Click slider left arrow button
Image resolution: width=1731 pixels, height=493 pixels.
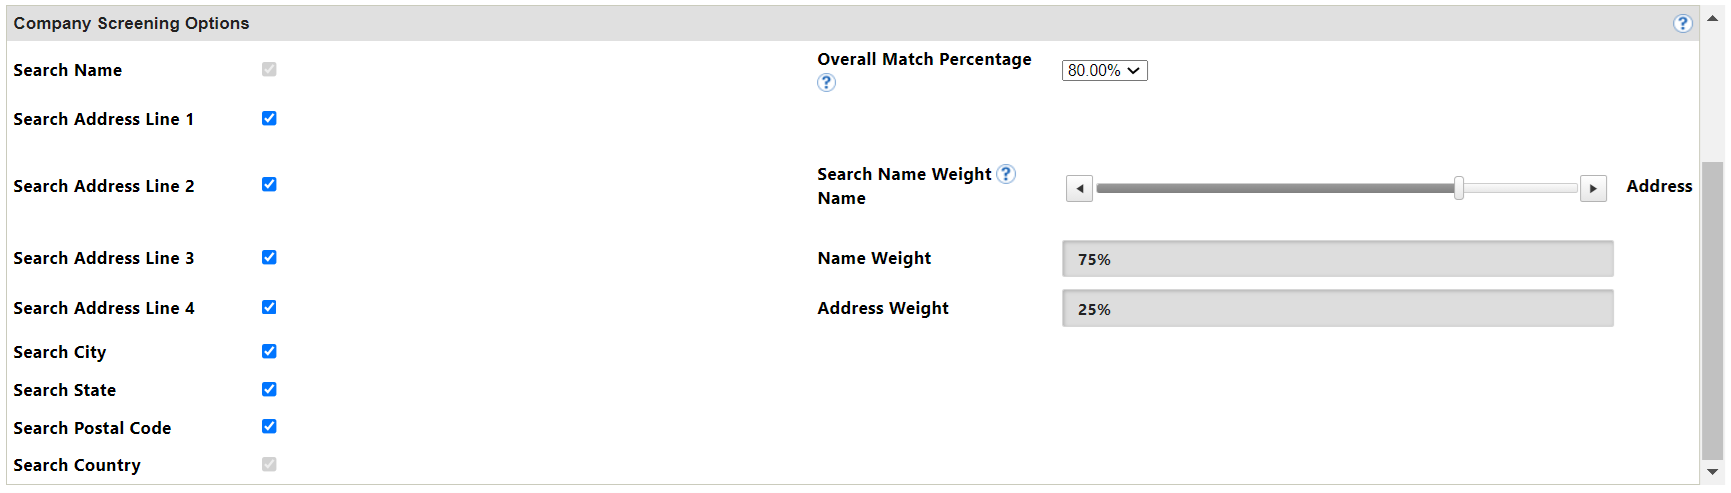coord(1079,188)
